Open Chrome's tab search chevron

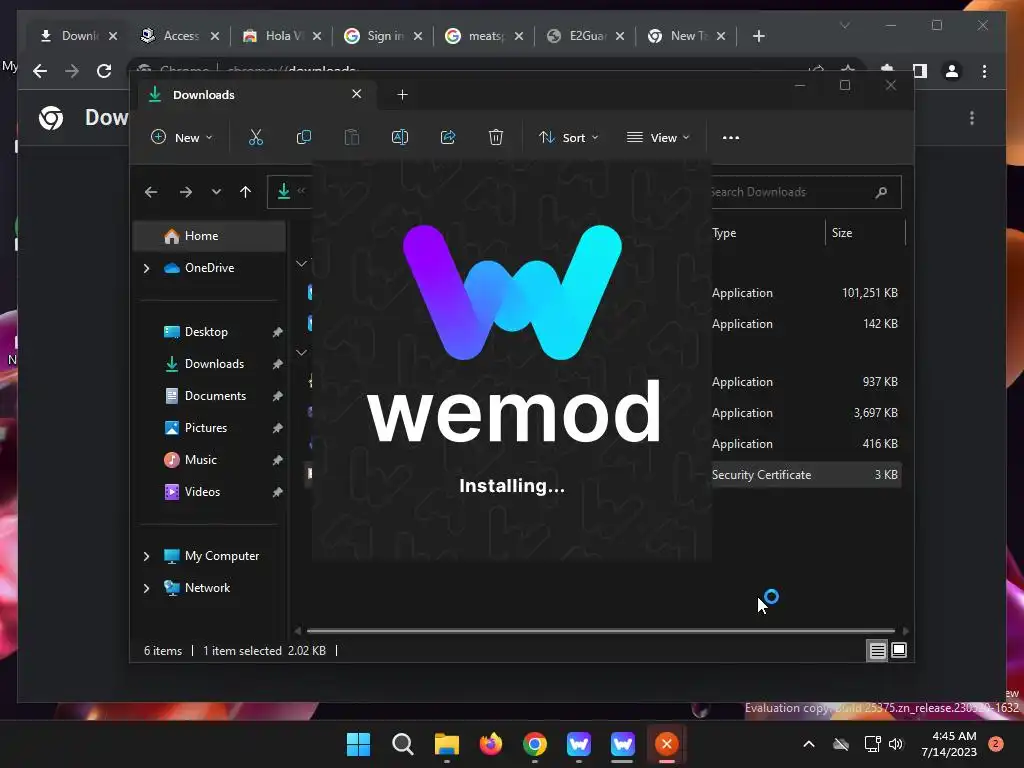click(x=844, y=25)
